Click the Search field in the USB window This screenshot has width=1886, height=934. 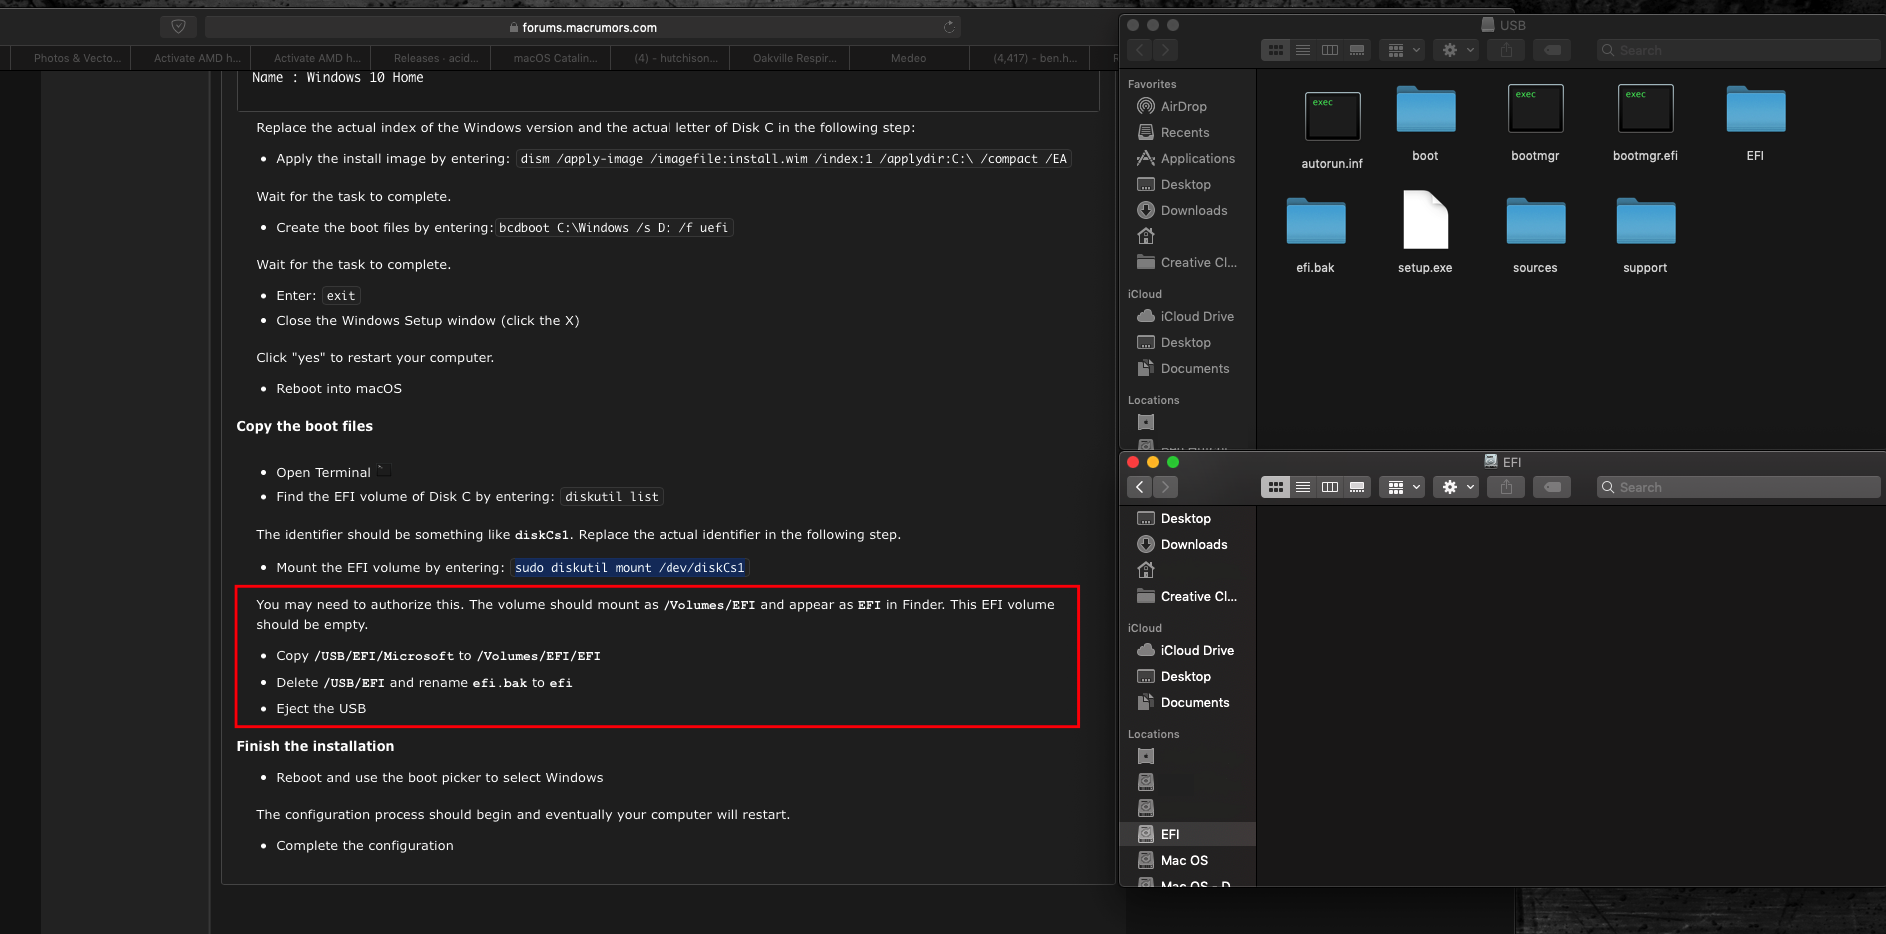[x=1738, y=50]
